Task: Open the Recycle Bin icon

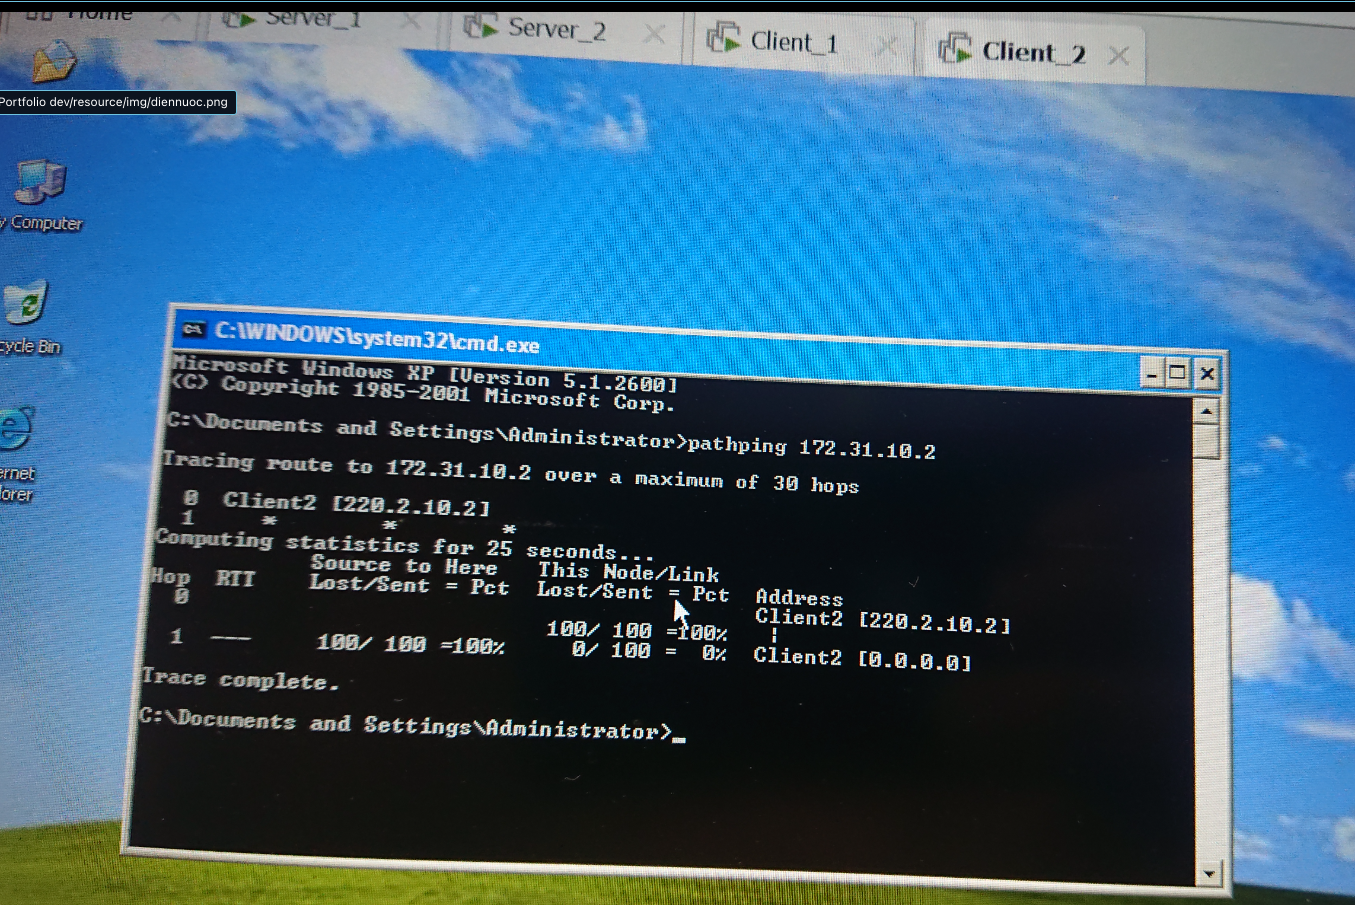Action: (27, 303)
